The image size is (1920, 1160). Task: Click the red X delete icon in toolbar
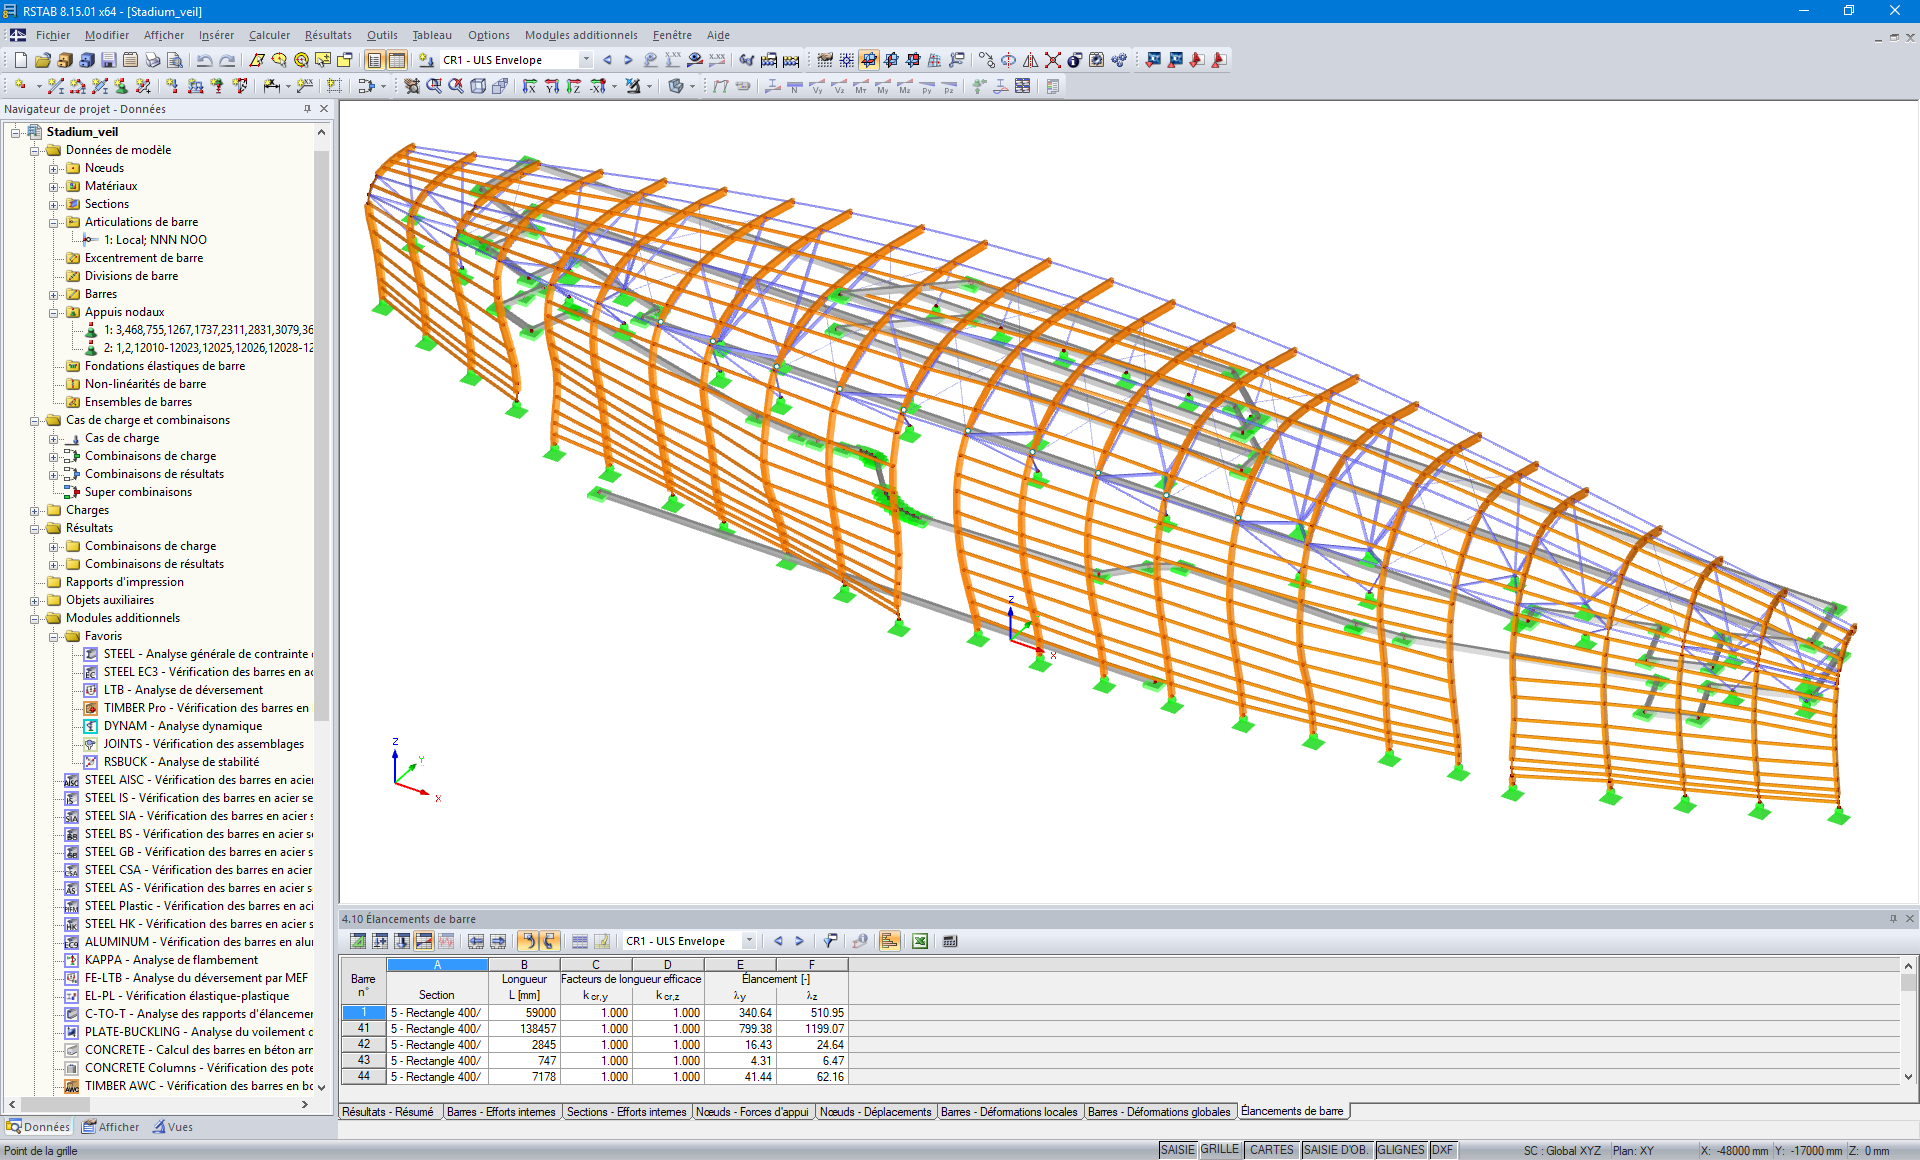[x=1053, y=60]
